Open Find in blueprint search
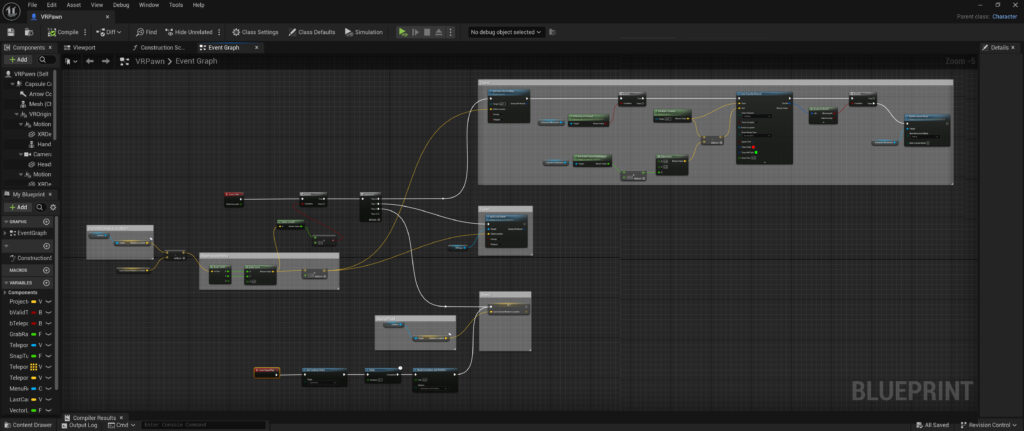 click(x=144, y=32)
